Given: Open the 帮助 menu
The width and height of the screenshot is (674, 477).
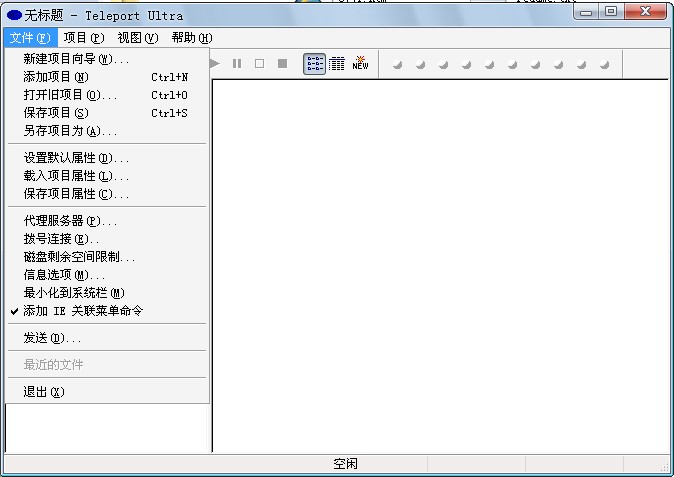Looking at the screenshot, I should (x=191, y=38).
